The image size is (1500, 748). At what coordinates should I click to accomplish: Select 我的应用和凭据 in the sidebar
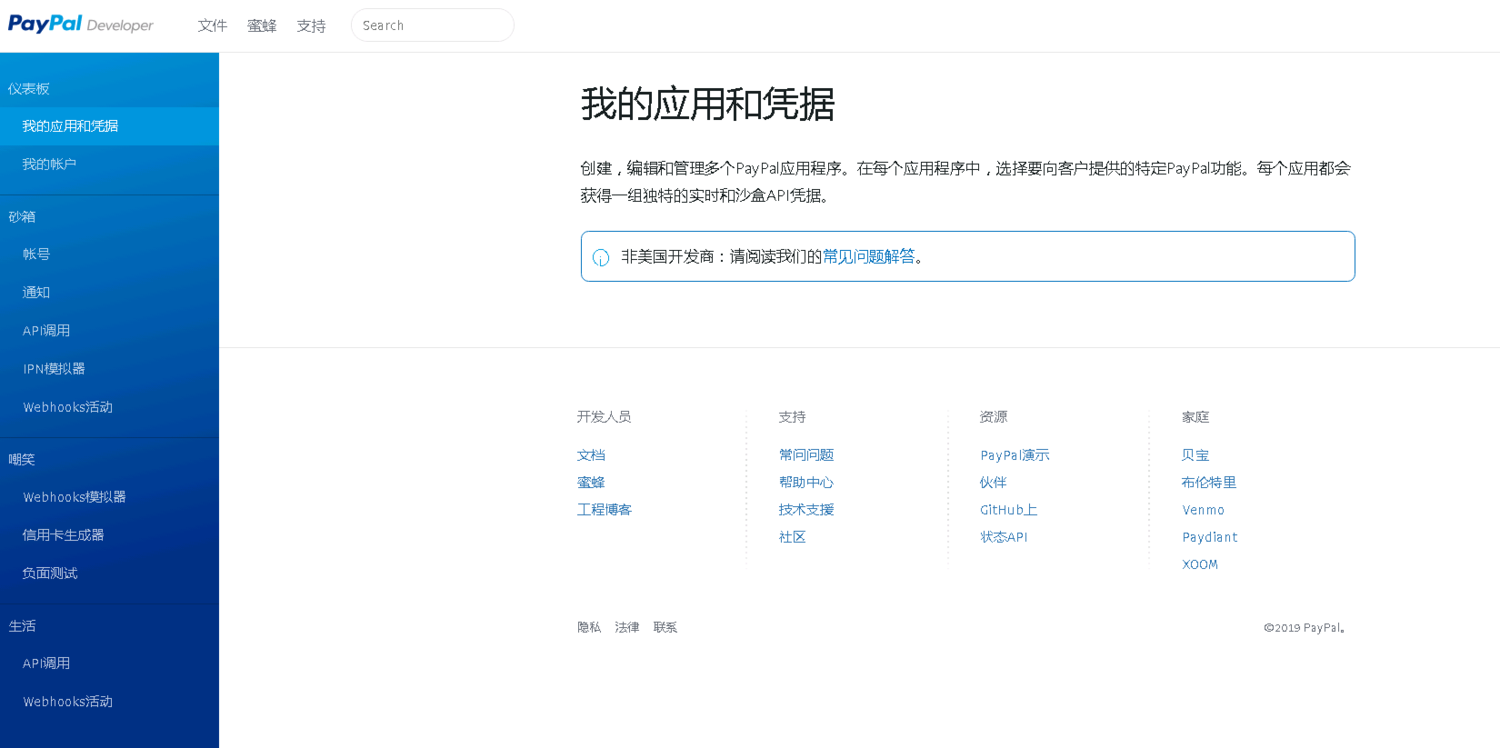click(x=109, y=126)
